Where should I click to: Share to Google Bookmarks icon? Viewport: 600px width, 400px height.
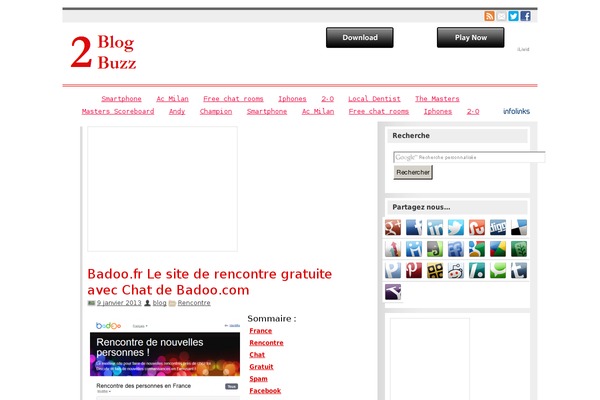[477, 249]
